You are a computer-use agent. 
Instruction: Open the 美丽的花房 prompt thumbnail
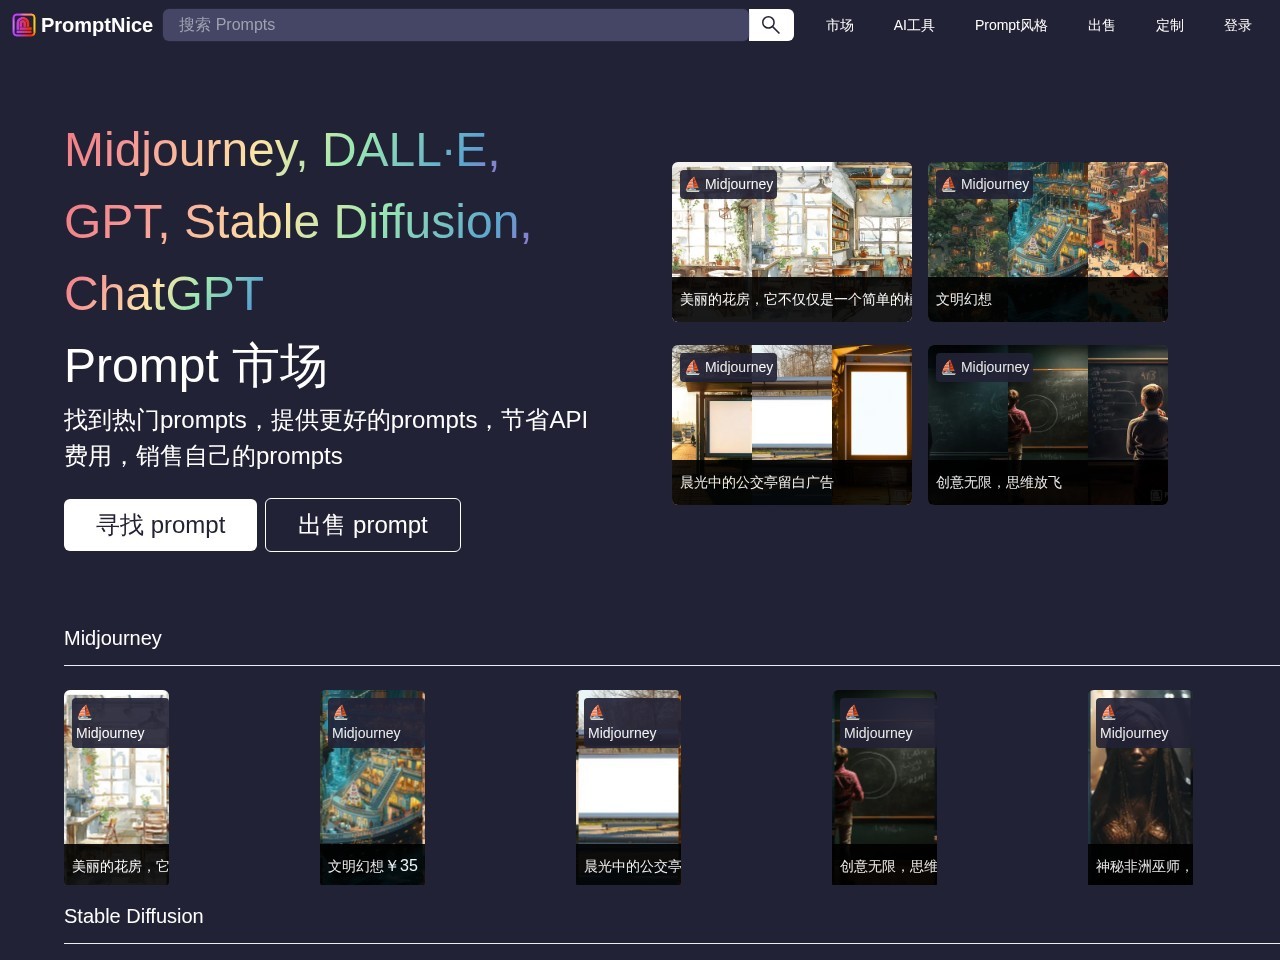click(x=116, y=787)
